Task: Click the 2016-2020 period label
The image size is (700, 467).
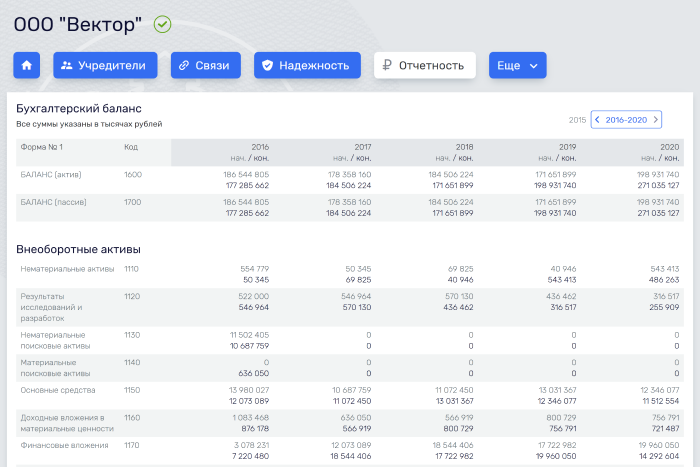Action: coord(626,120)
